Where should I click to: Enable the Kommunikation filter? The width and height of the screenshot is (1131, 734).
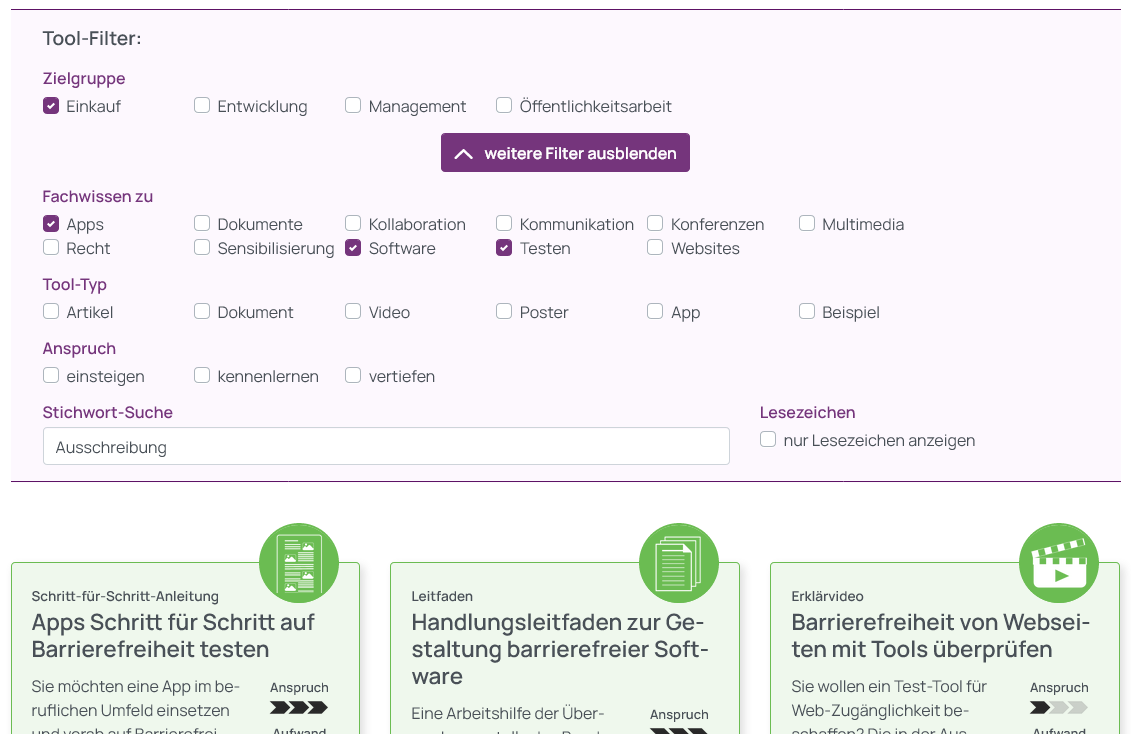tap(504, 223)
